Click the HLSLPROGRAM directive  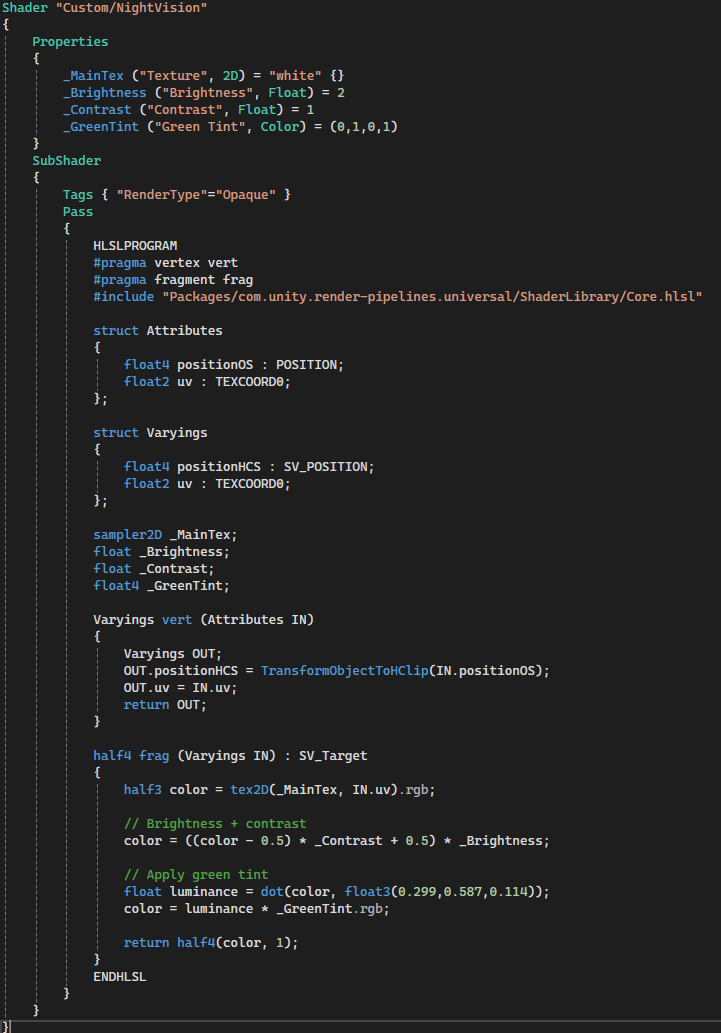pos(135,245)
